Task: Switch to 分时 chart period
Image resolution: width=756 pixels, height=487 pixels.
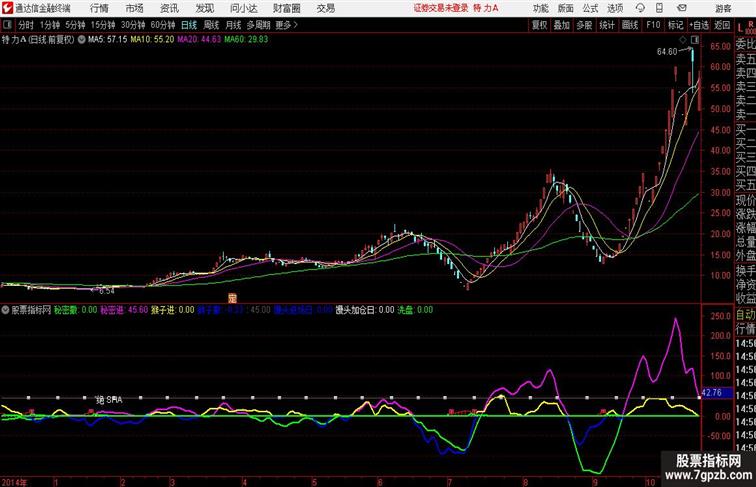Action: [26, 25]
